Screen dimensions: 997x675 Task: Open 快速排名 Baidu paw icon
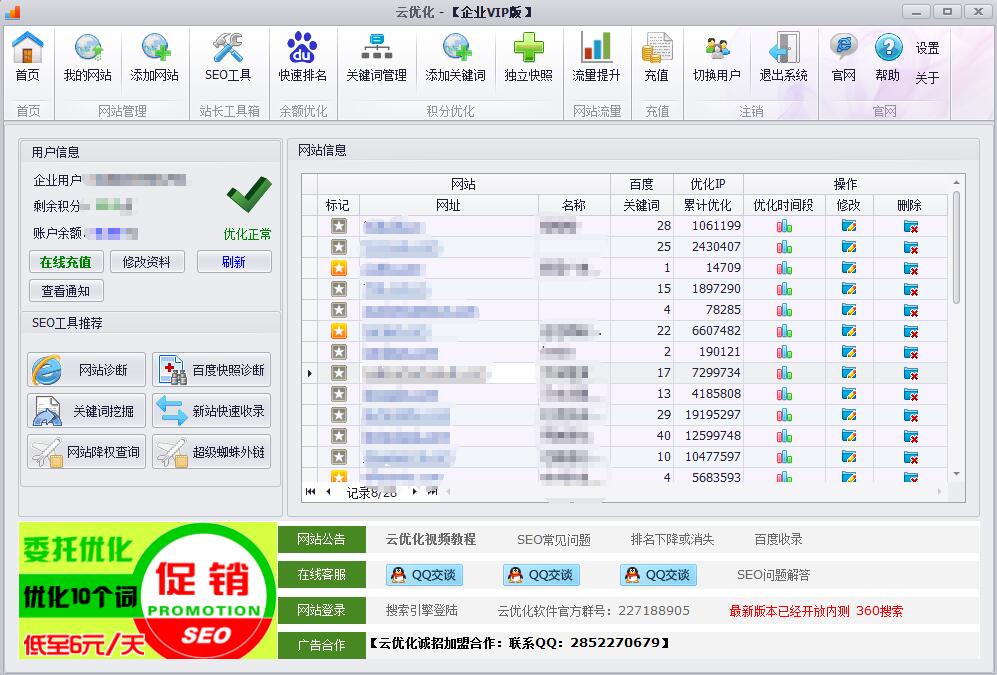[x=302, y=56]
